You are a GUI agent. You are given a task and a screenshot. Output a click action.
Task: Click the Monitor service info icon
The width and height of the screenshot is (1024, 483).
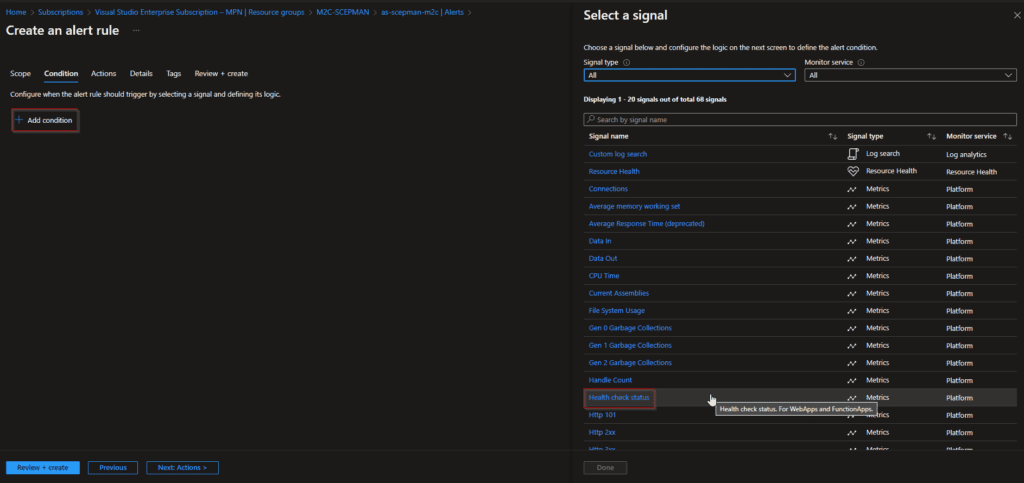[x=861, y=62]
